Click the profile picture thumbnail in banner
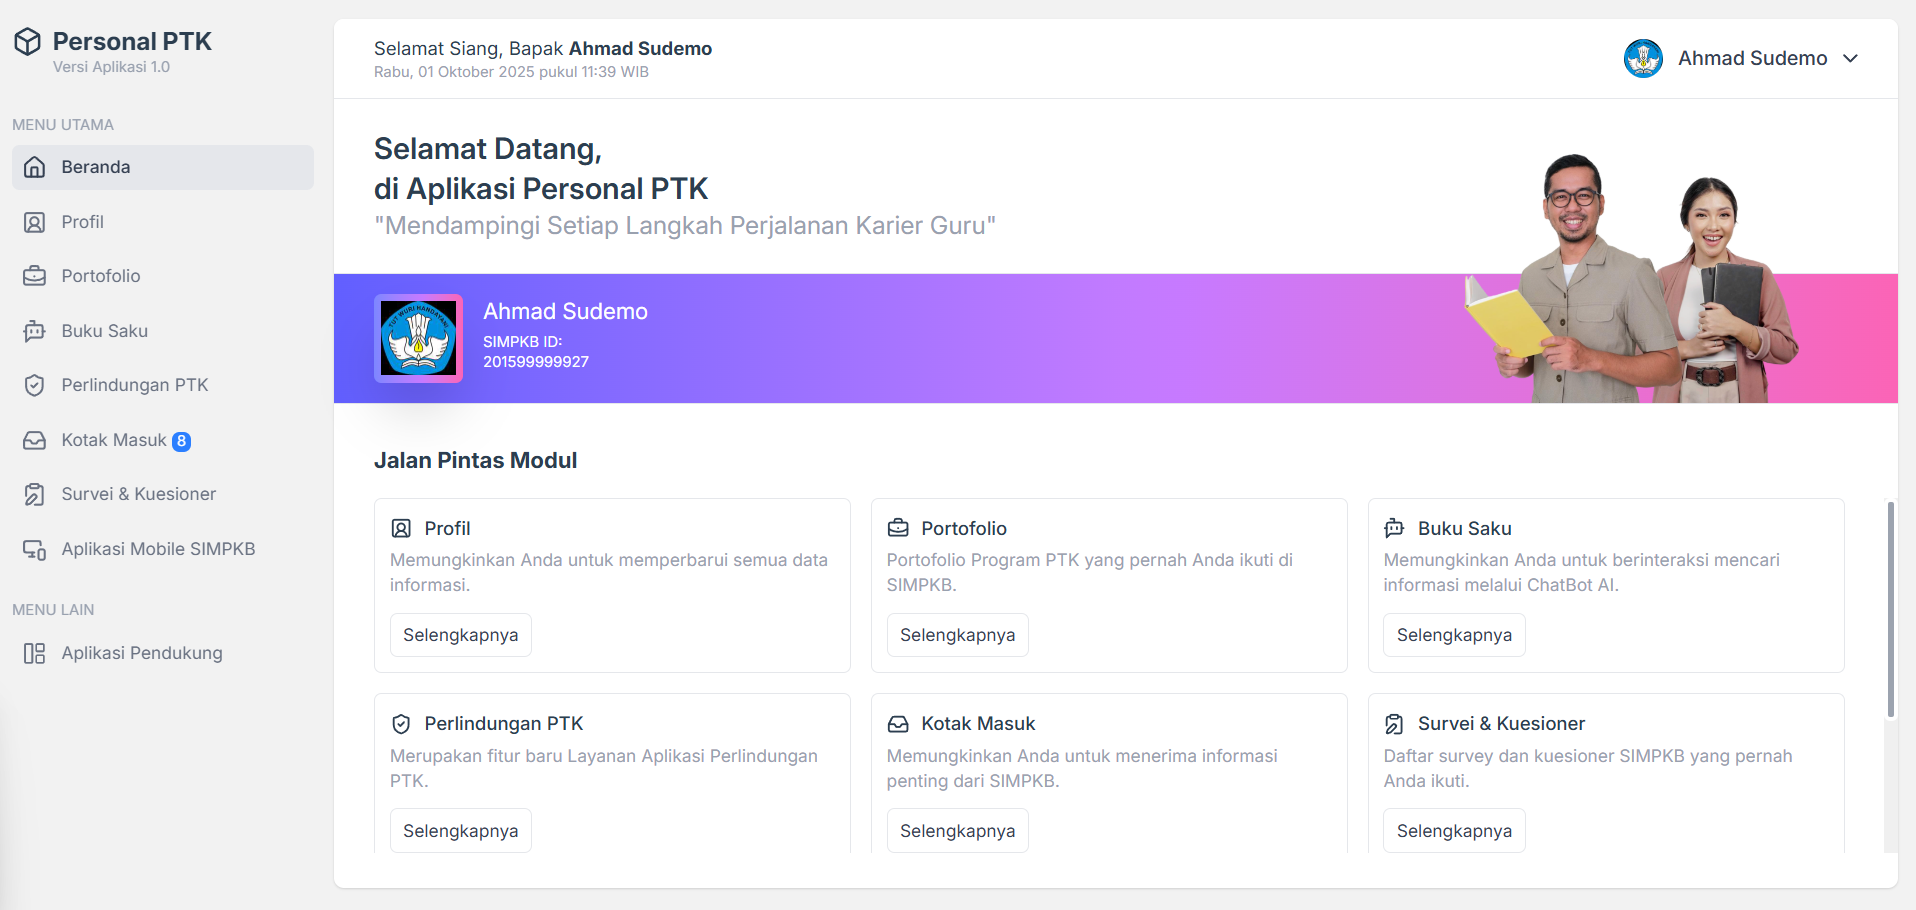This screenshot has height=910, width=1916. click(x=418, y=338)
